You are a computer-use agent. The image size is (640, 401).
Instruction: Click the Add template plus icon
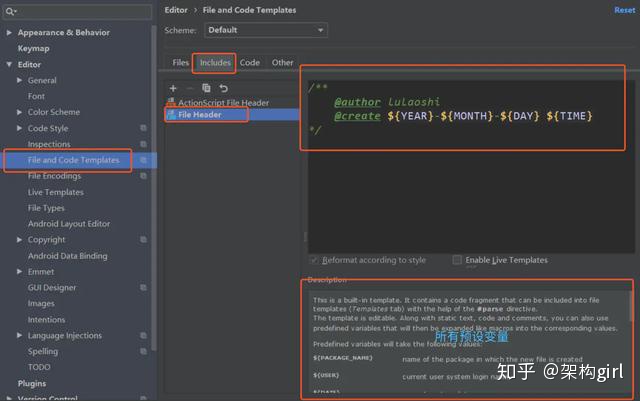pyautogui.click(x=173, y=88)
